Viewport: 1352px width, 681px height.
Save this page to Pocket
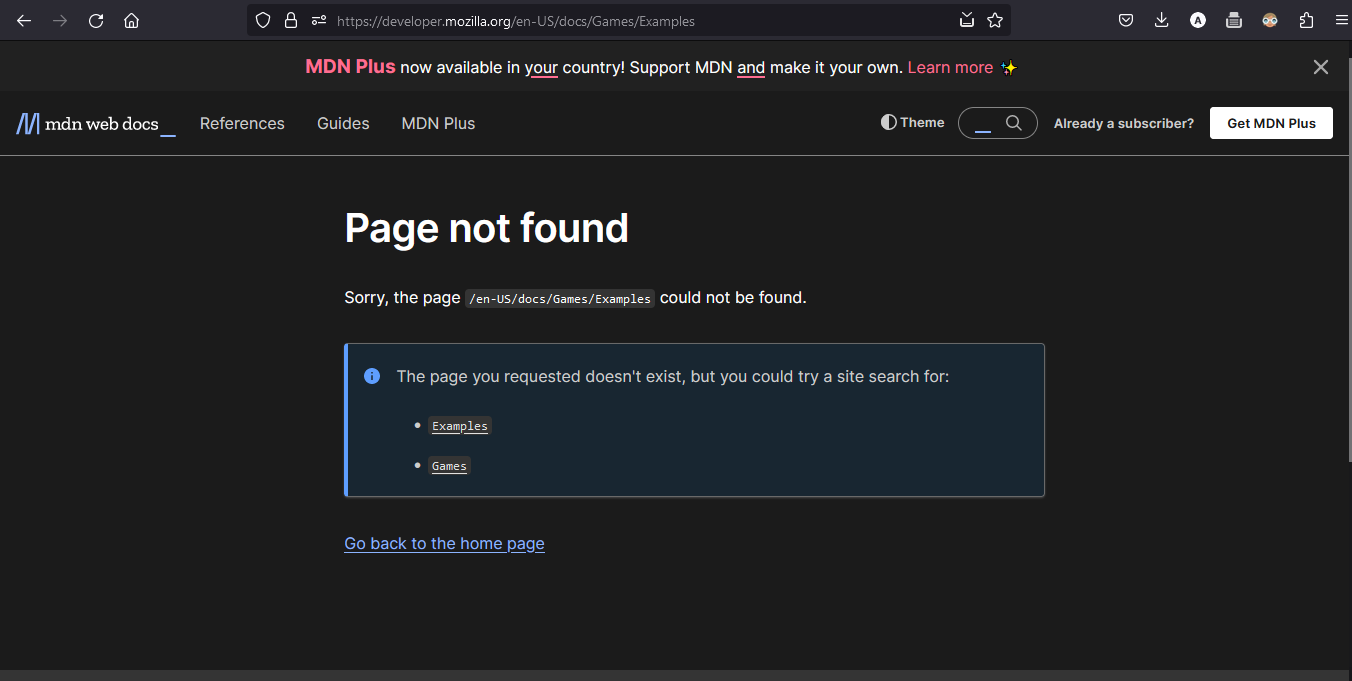point(1125,20)
